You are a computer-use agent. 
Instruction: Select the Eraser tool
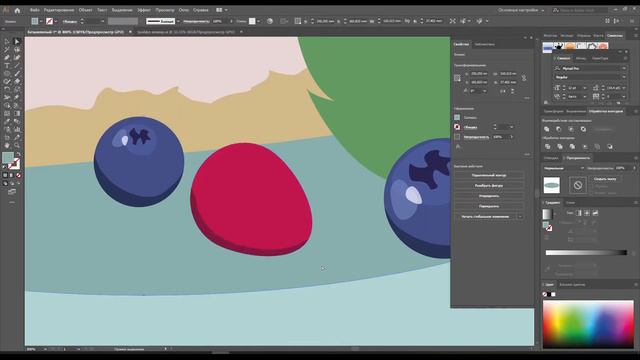pos(17,81)
